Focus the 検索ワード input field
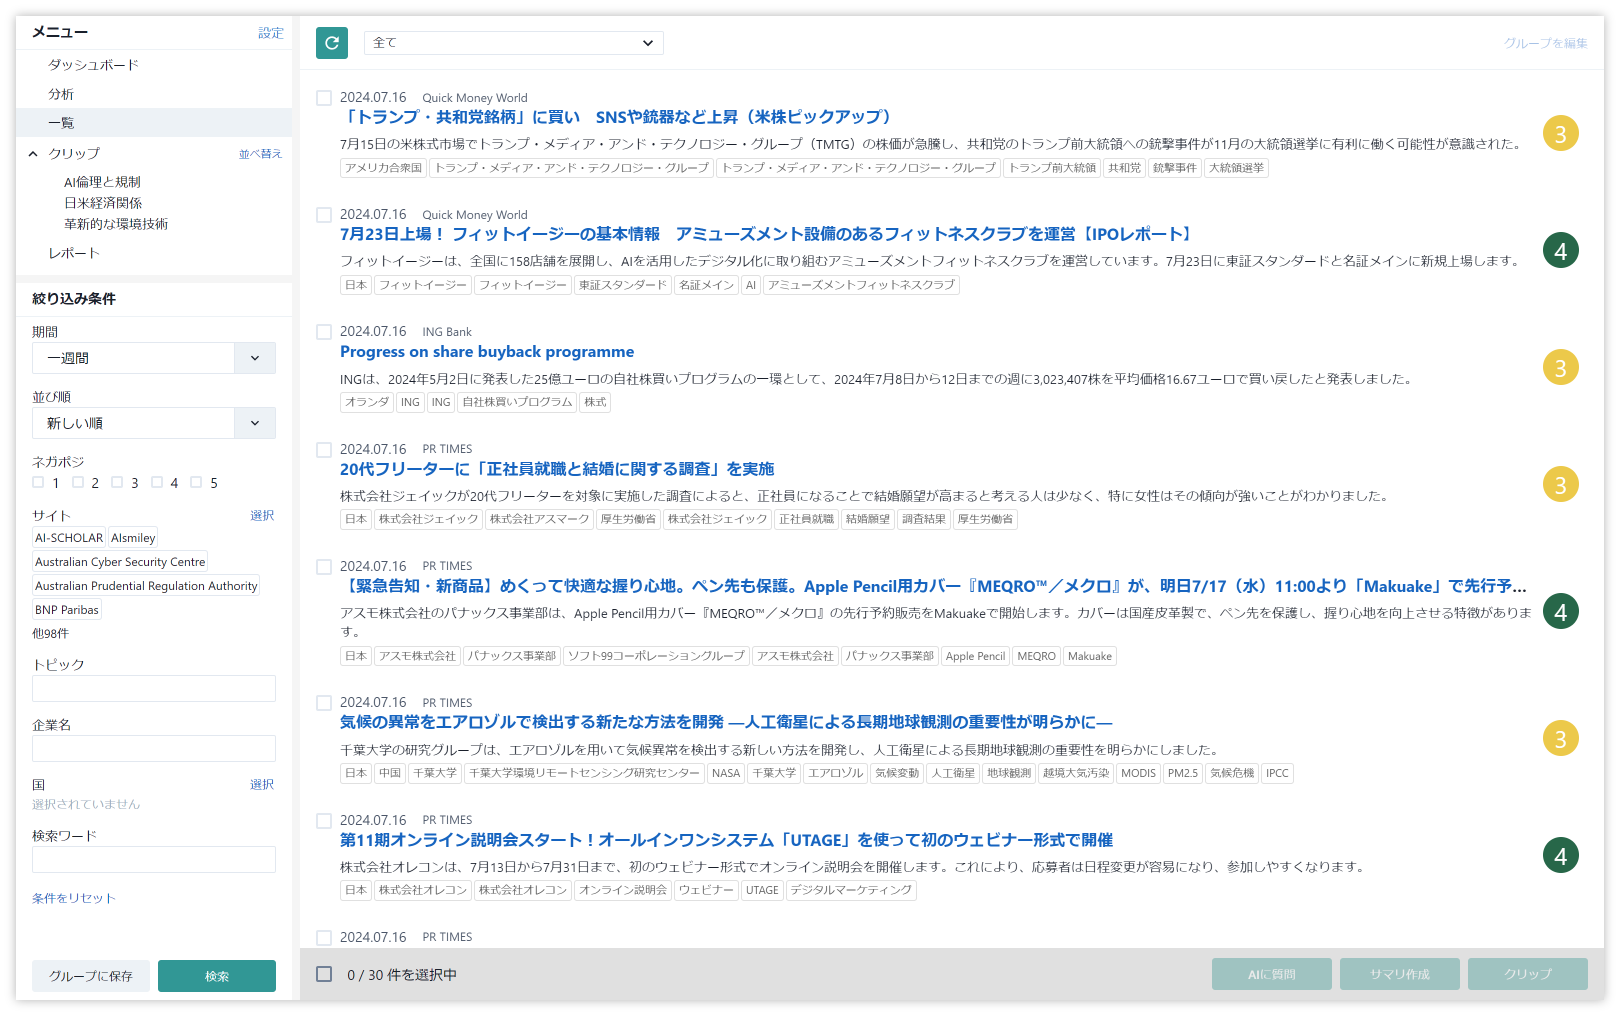1620x1016 pixels. coord(154,860)
